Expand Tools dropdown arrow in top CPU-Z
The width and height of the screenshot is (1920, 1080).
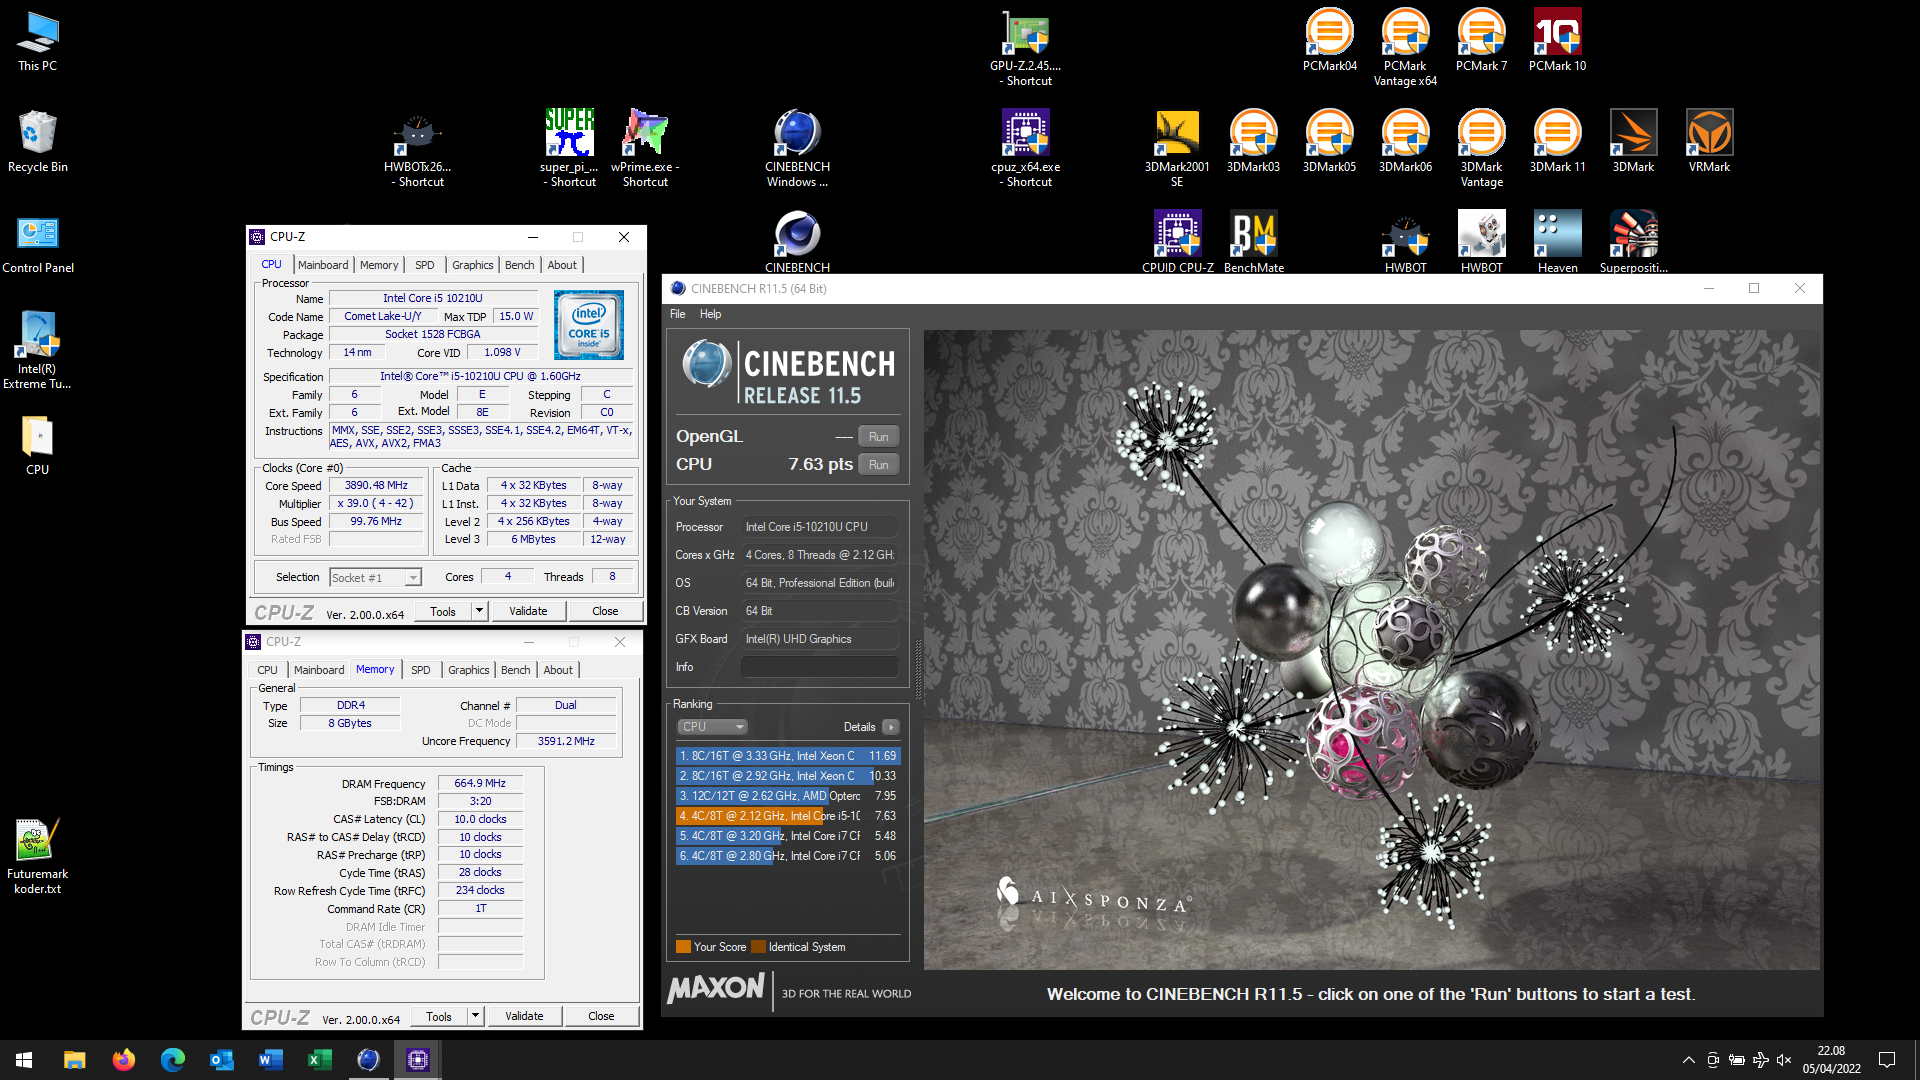480,611
